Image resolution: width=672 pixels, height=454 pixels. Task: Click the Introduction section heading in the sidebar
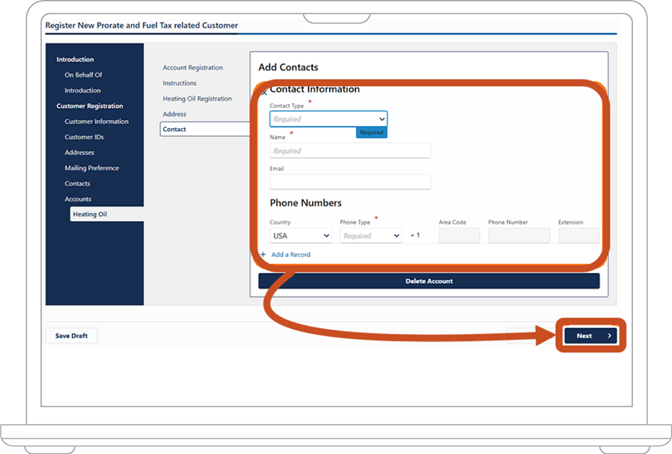[x=75, y=59]
